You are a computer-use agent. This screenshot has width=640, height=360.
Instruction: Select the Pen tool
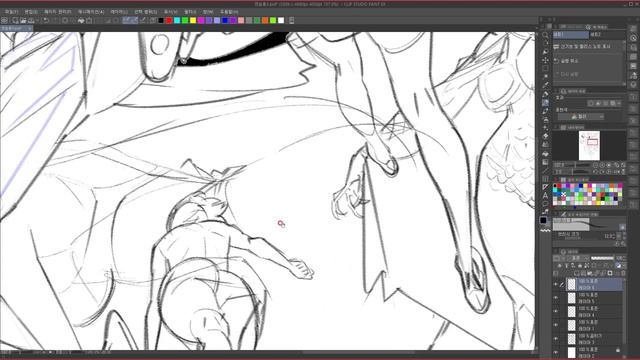point(545,94)
